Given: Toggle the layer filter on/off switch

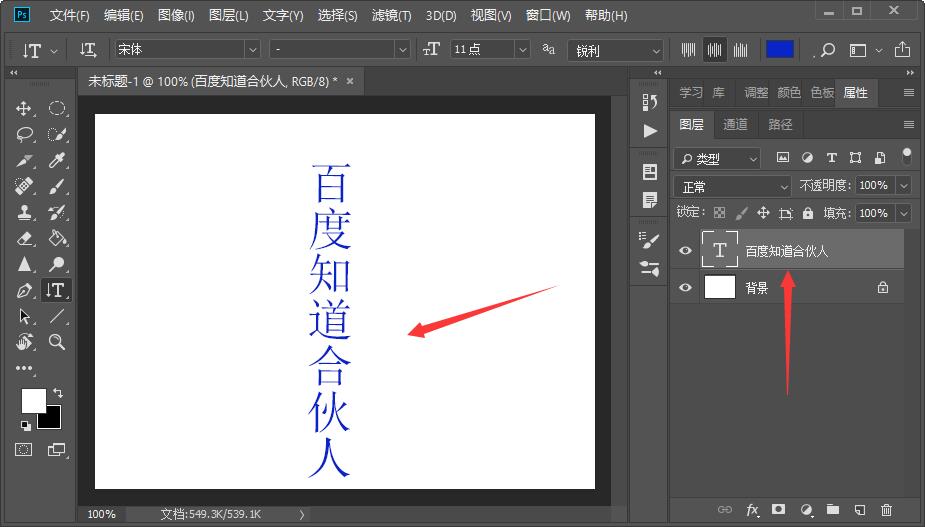Looking at the screenshot, I should pyautogui.click(x=906, y=155).
